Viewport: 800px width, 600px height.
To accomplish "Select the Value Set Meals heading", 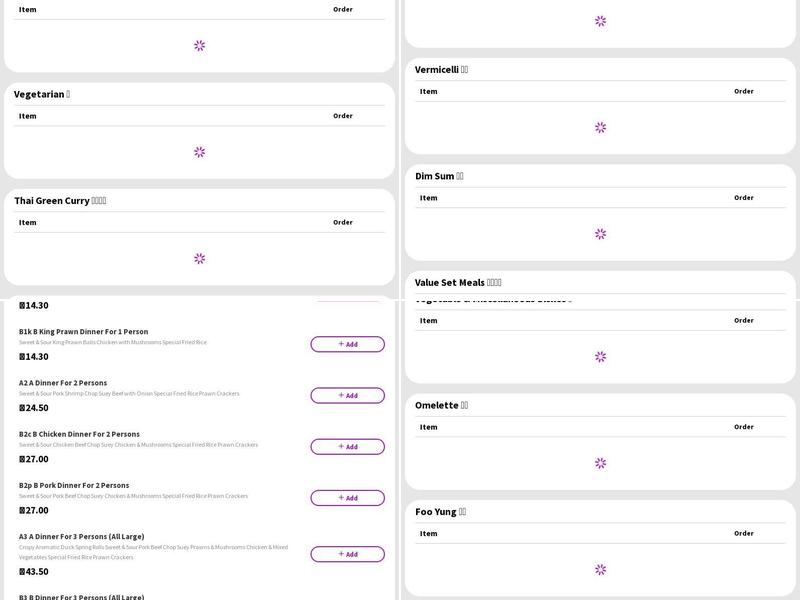I will 451,283.
